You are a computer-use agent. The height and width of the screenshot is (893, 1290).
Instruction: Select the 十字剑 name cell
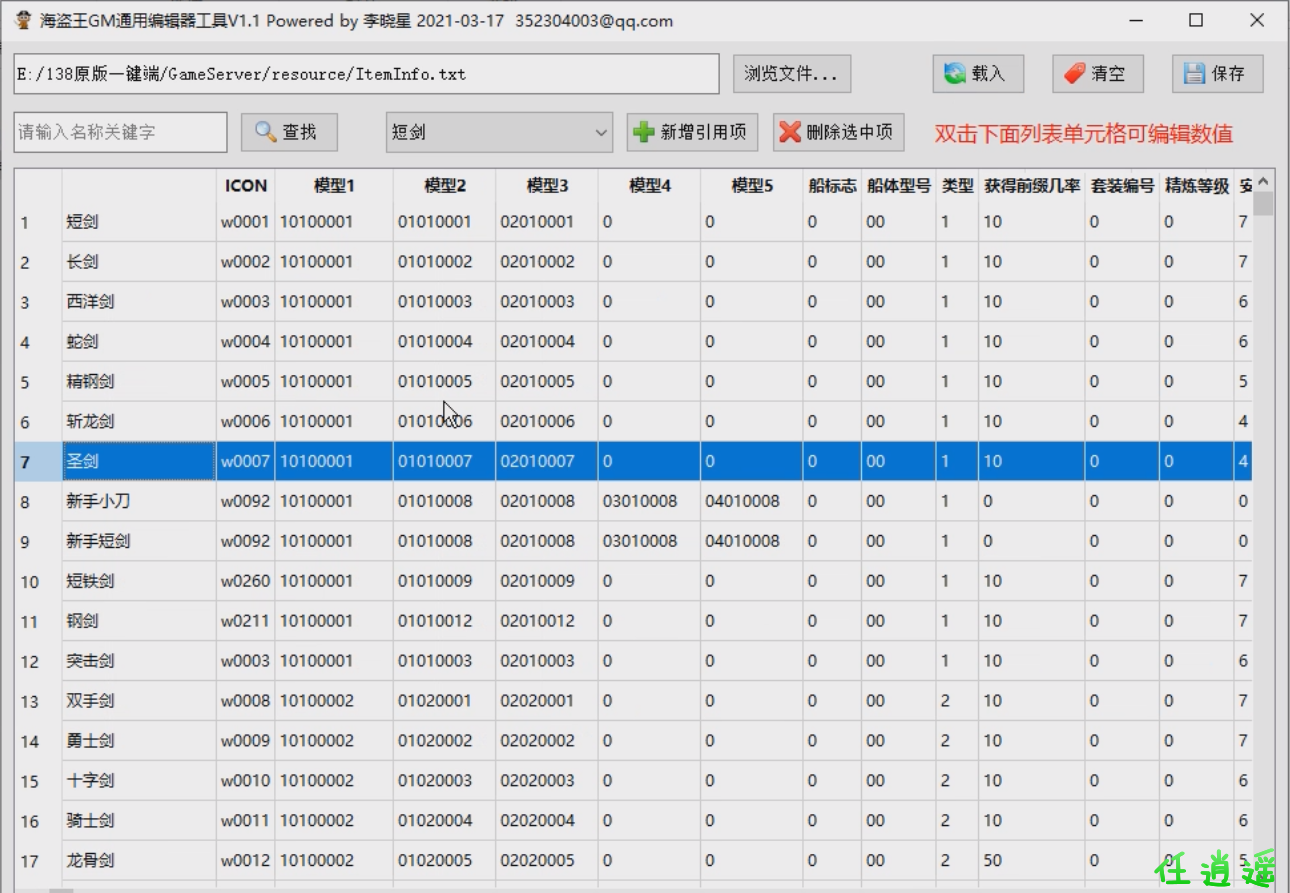pos(139,781)
